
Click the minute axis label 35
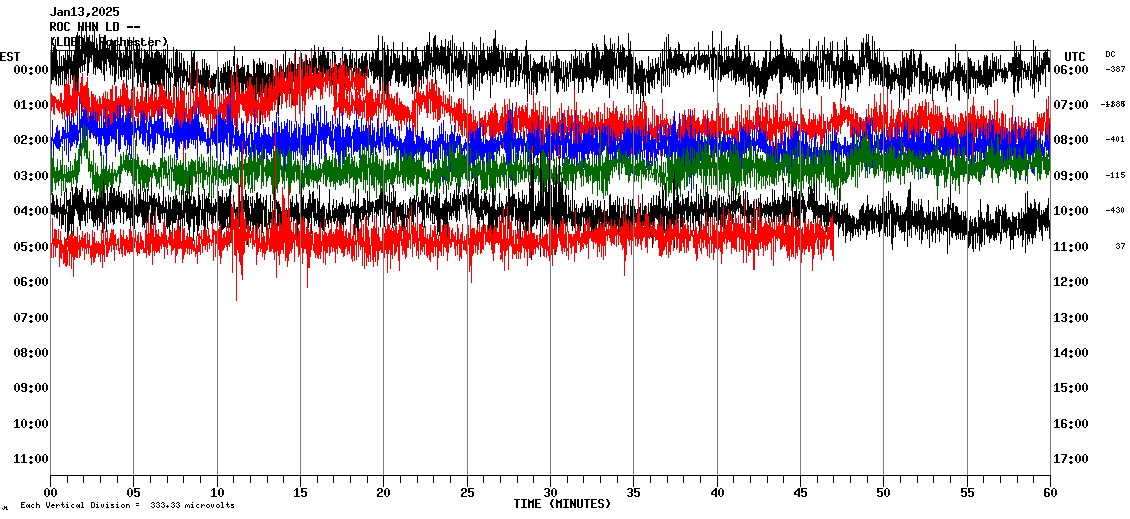633,492
